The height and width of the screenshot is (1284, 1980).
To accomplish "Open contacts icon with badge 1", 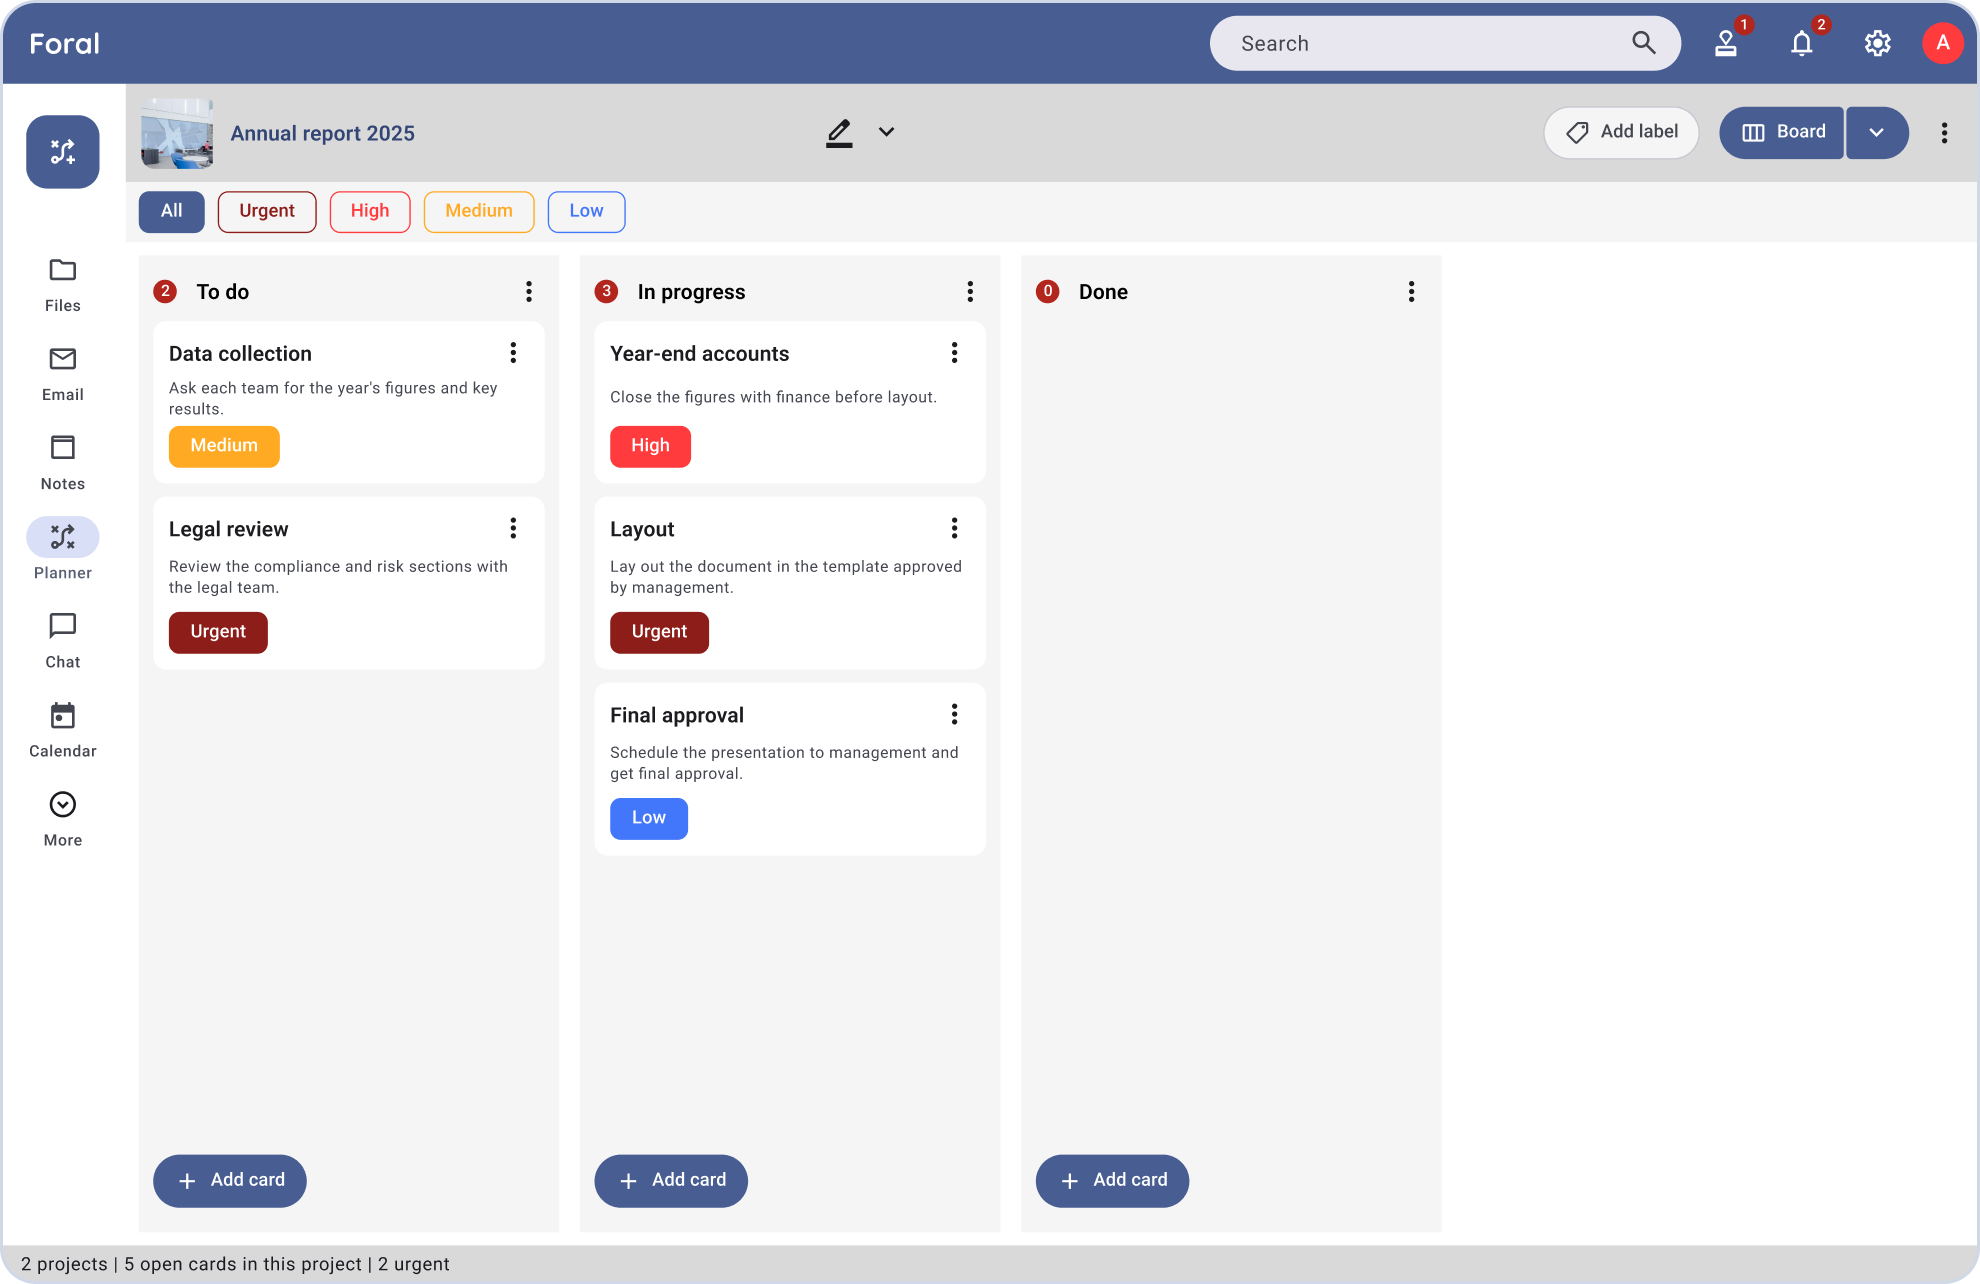I will pos(1726,43).
